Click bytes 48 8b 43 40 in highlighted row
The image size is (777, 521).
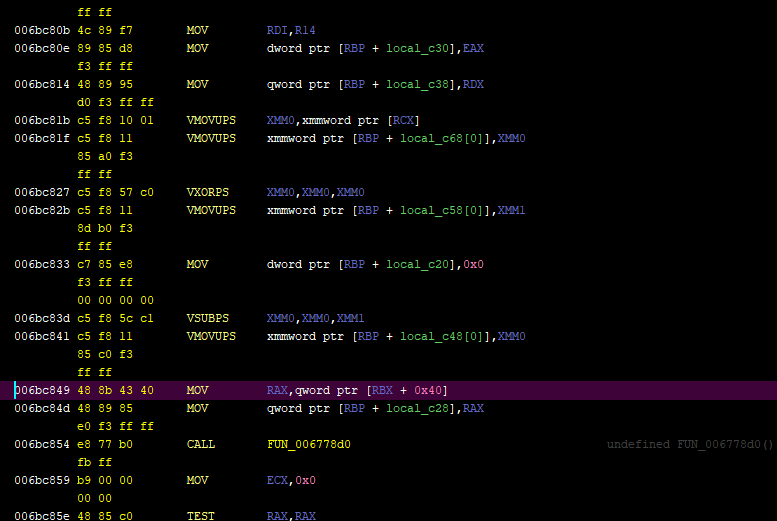click(115, 390)
